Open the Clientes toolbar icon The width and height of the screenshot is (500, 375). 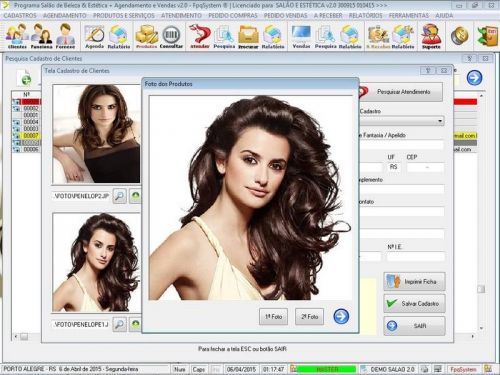17,36
